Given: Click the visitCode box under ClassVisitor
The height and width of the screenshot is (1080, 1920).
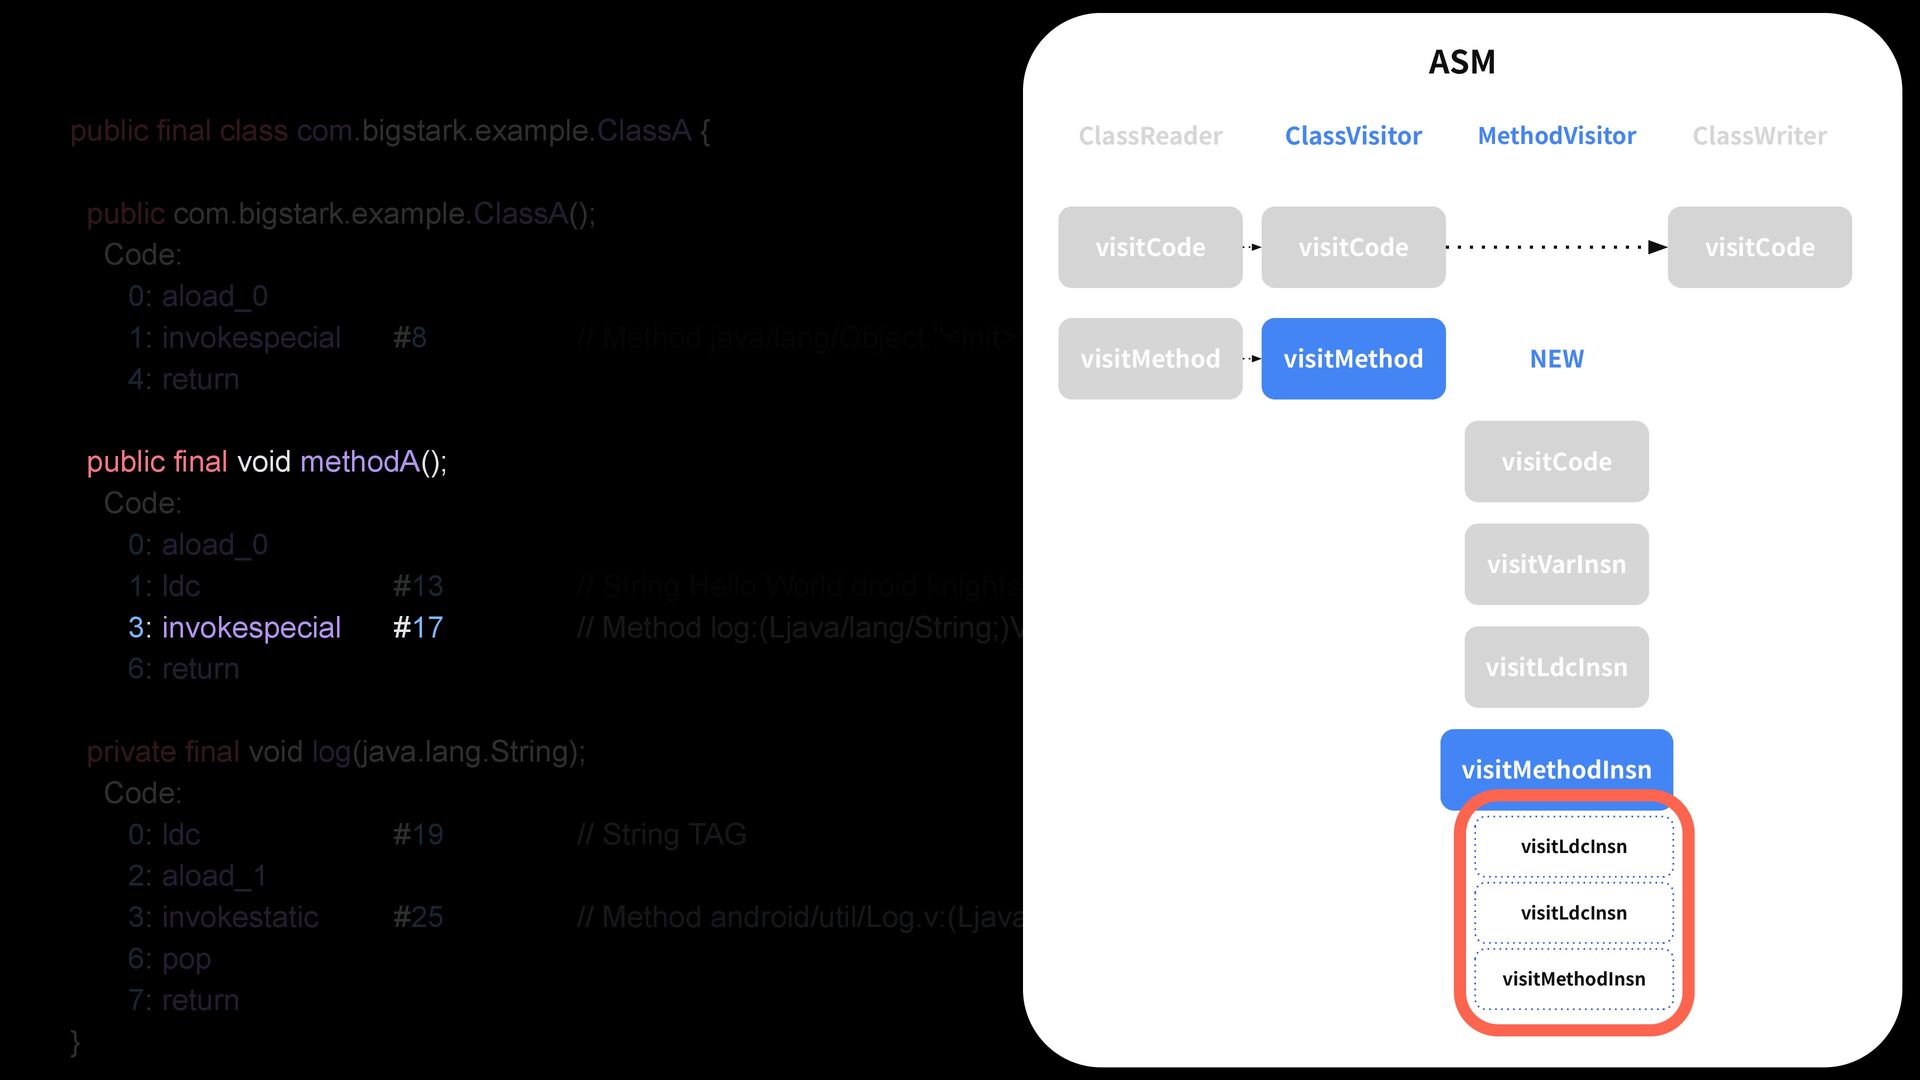Looking at the screenshot, I should (1353, 247).
